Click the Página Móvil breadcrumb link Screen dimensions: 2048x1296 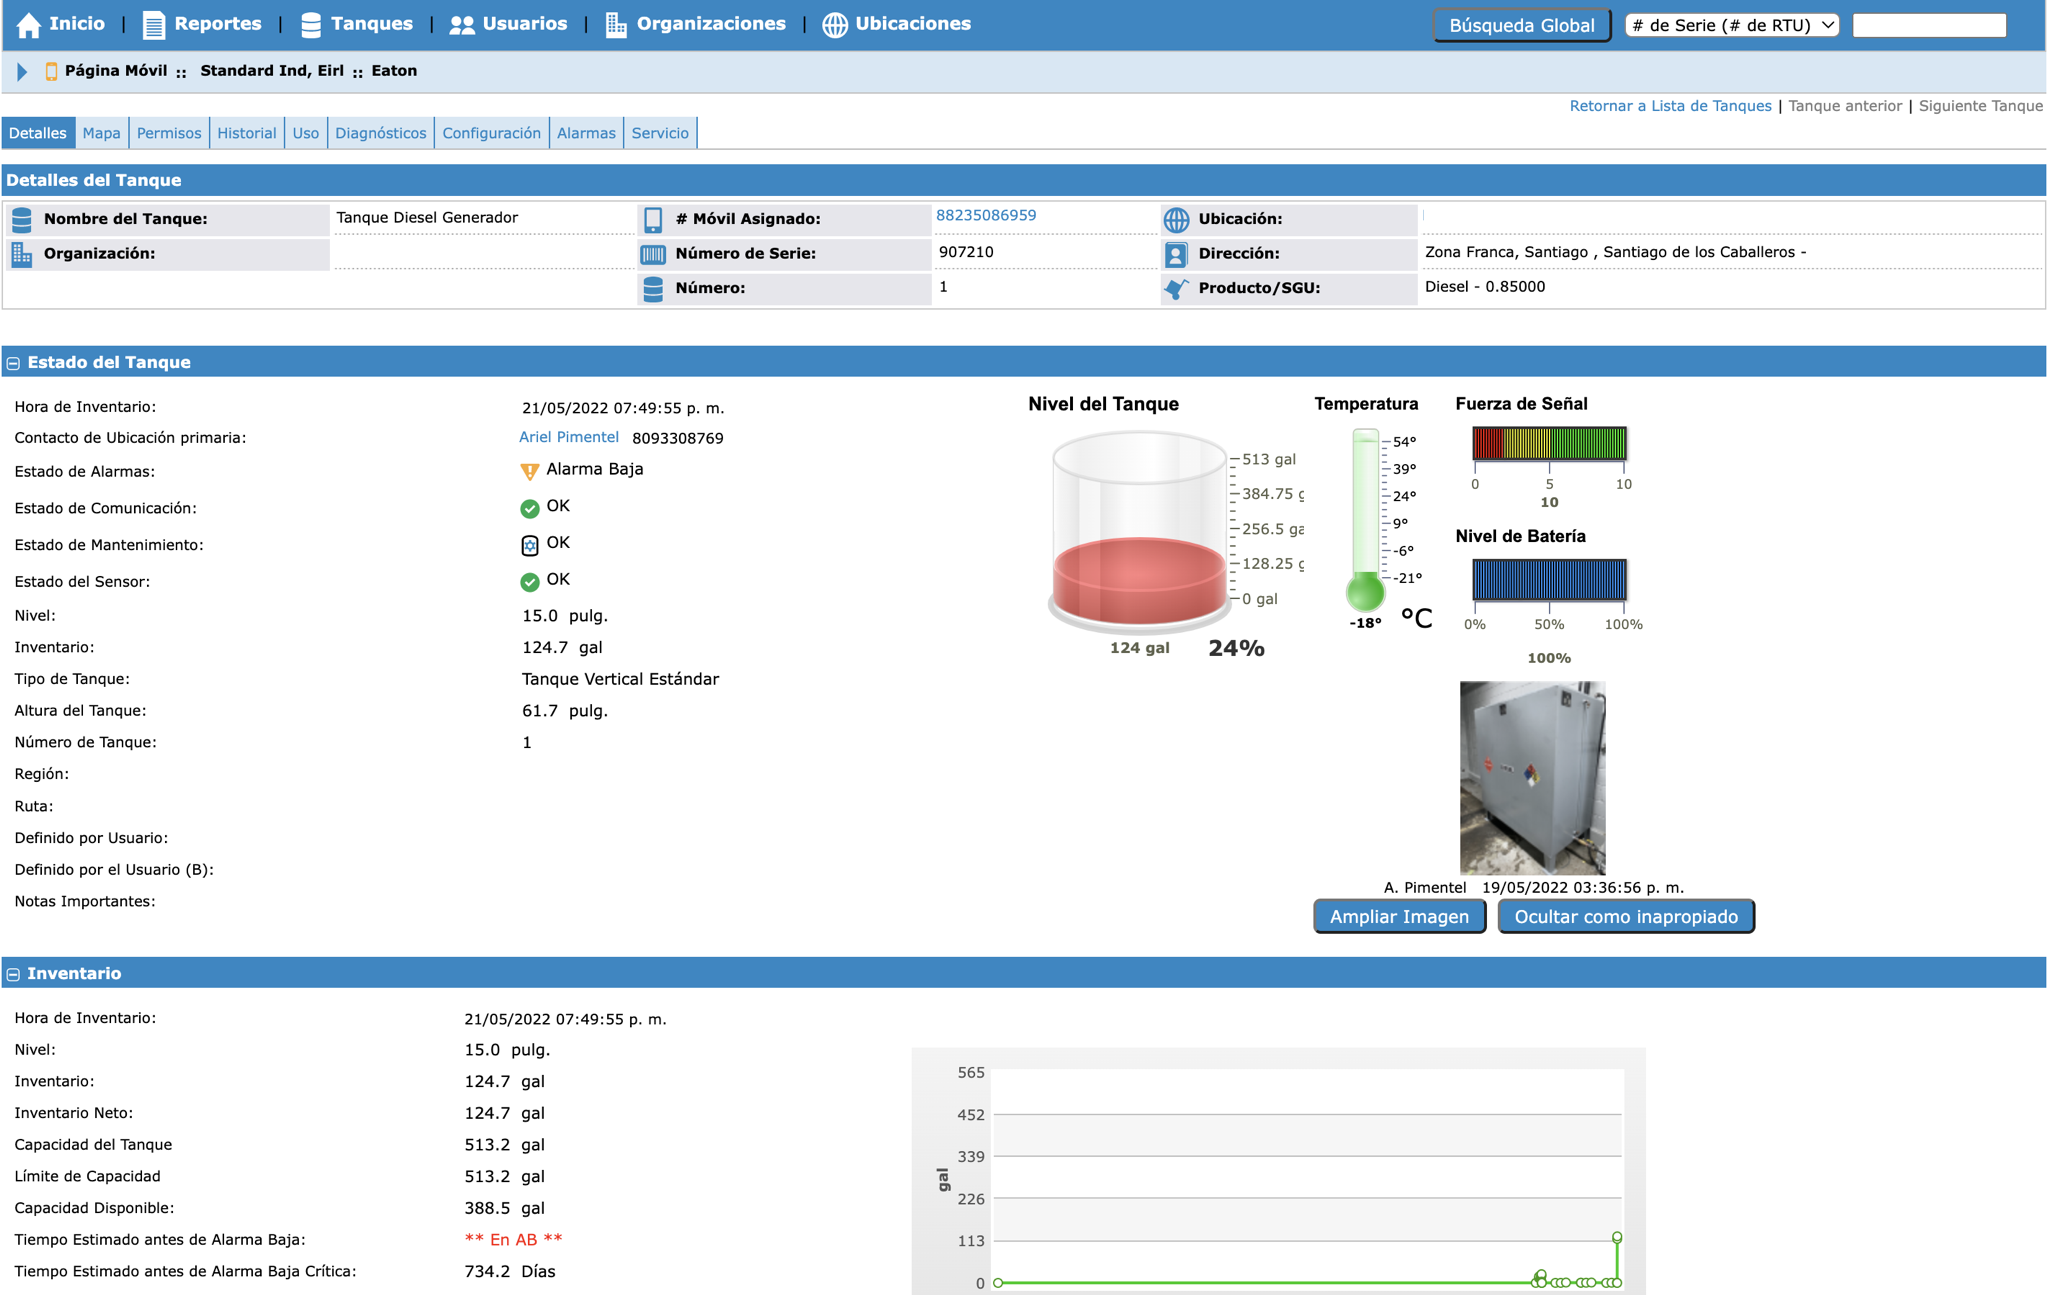[x=116, y=71]
